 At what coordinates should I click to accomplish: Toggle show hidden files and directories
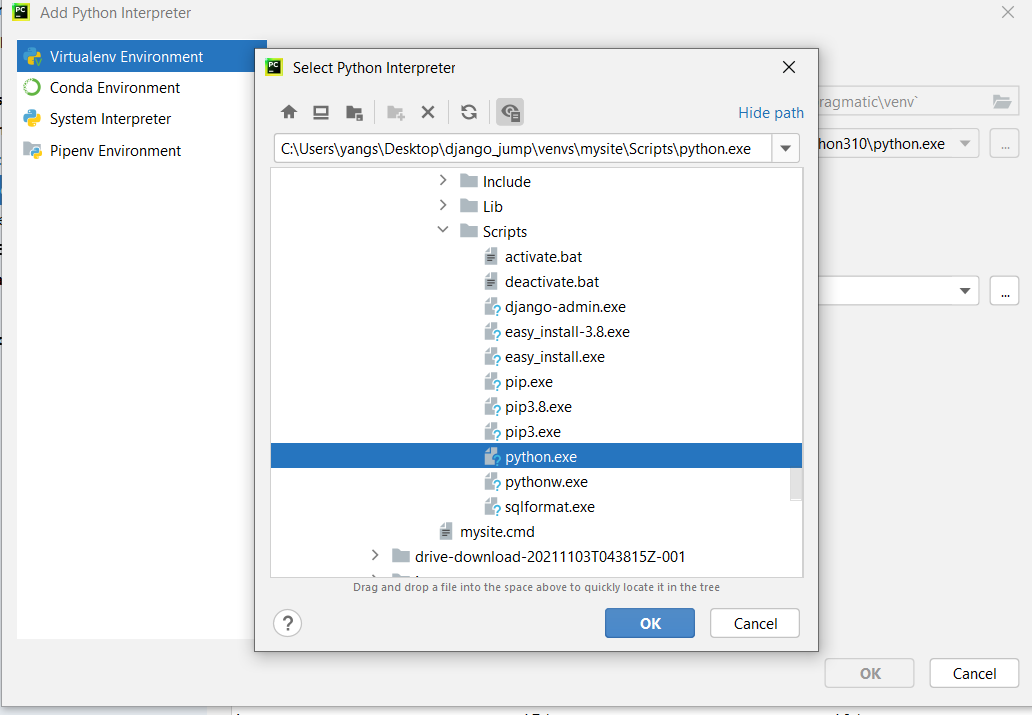[x=509, y=113]
